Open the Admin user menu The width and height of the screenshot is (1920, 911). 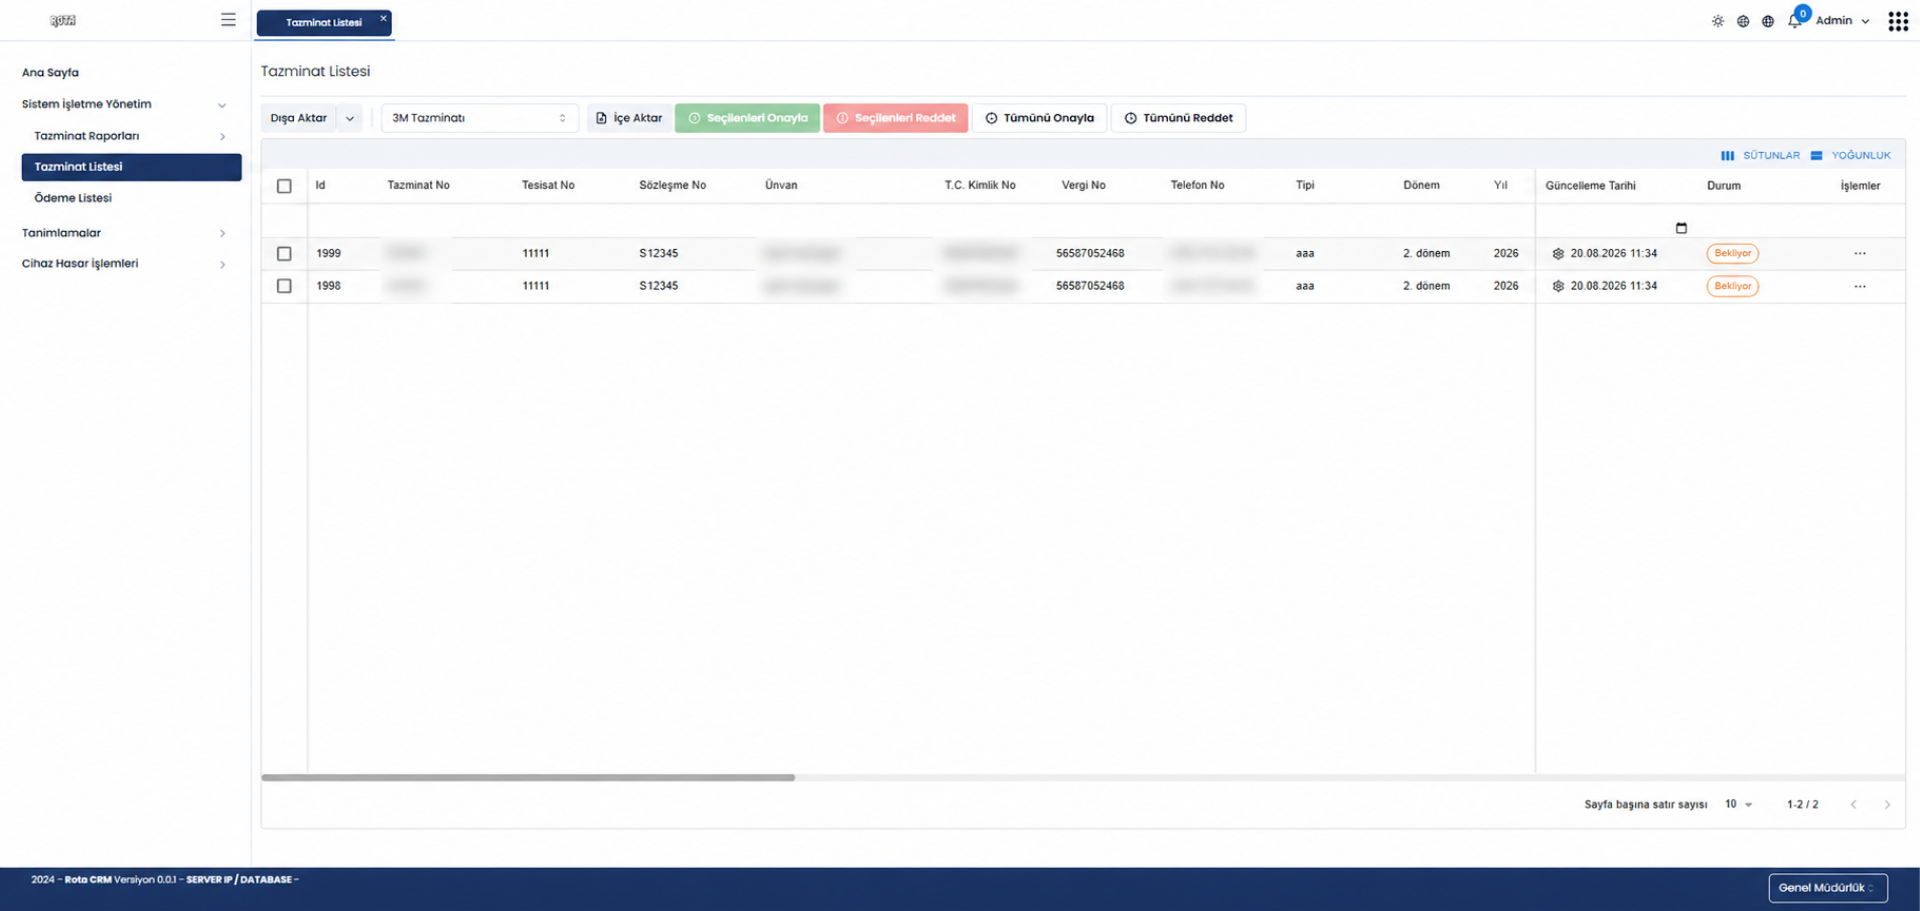coord(1842,21)
